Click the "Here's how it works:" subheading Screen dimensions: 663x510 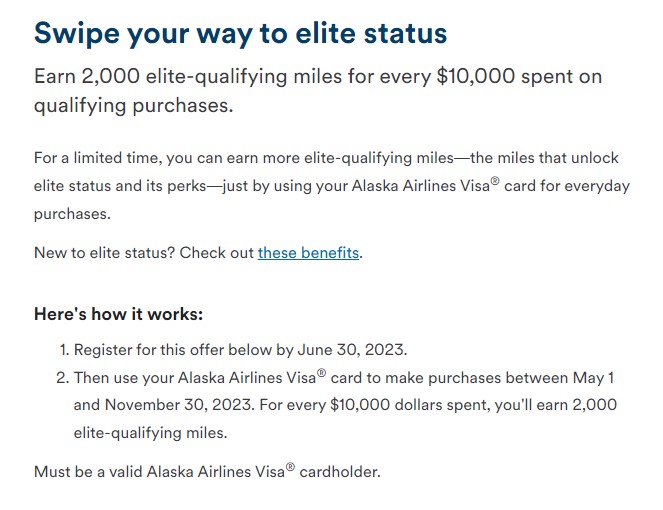click(118, 314)
